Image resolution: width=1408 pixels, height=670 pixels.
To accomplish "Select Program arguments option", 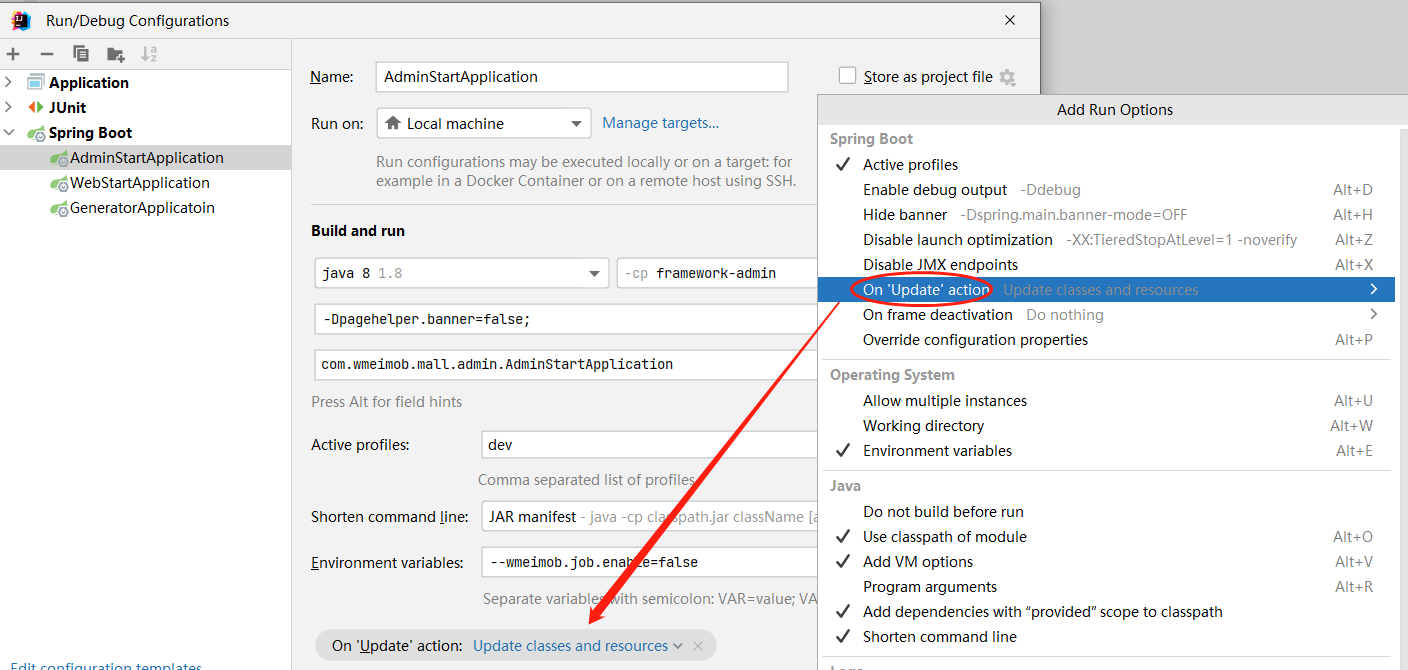I will [x=1108, y=586].
